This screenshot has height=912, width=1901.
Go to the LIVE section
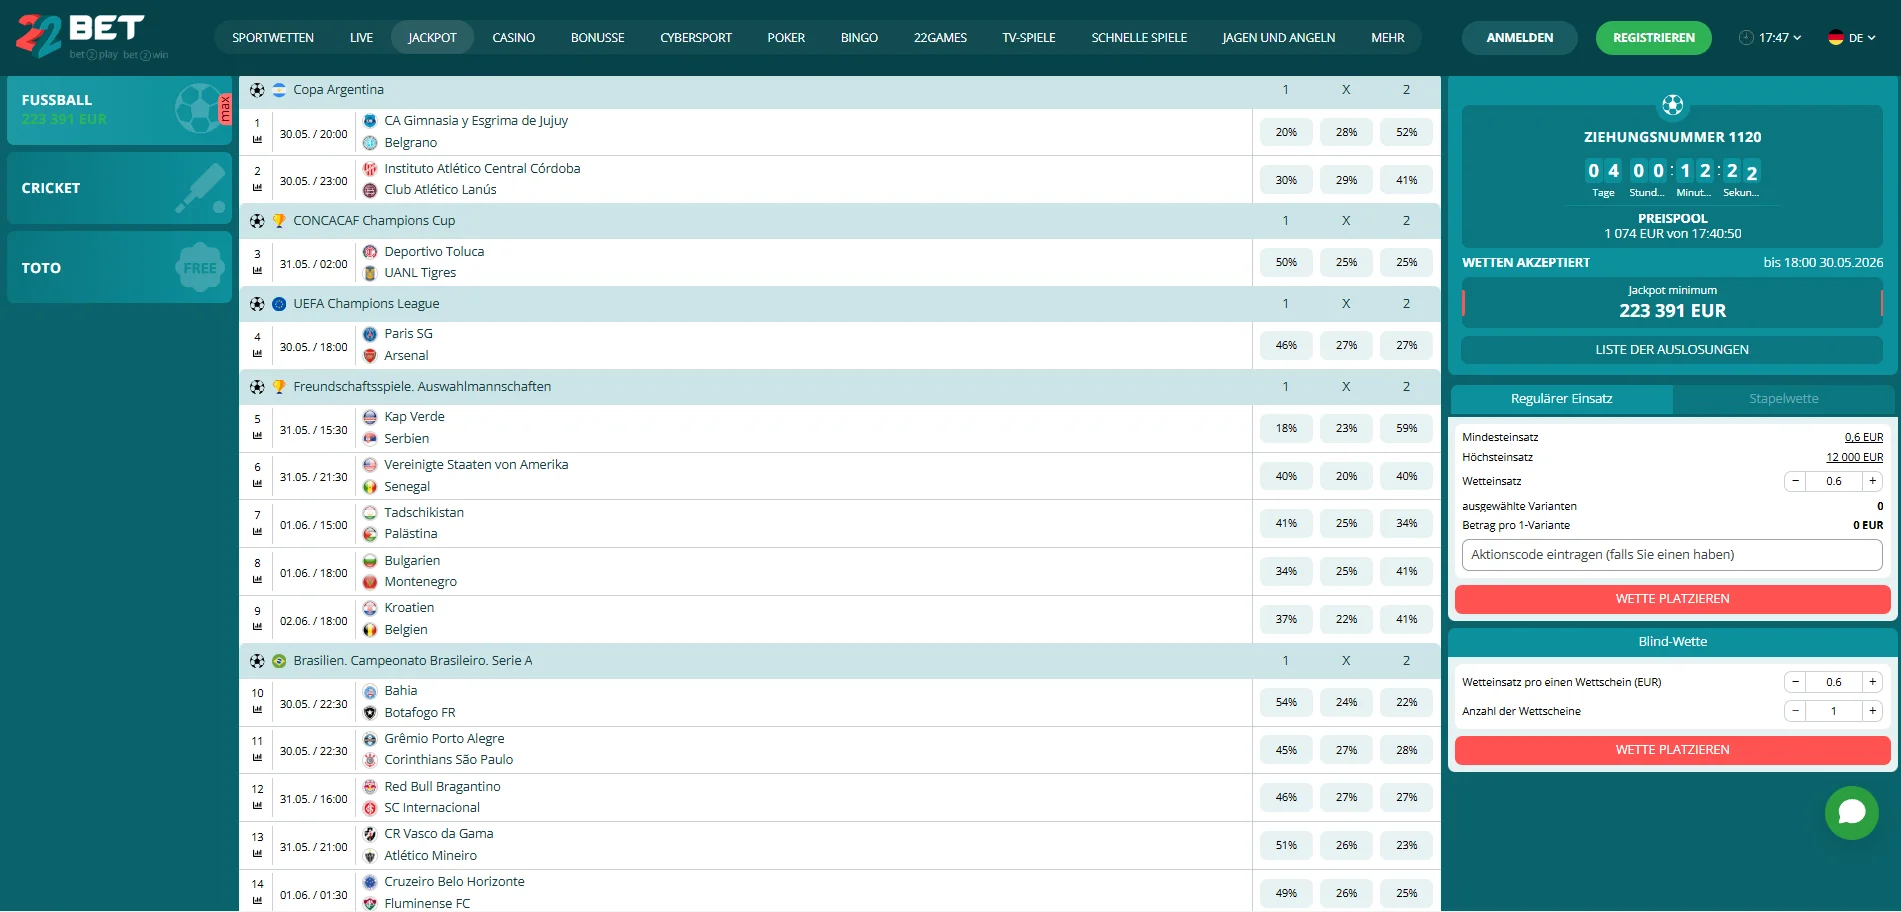coord(361,38)
